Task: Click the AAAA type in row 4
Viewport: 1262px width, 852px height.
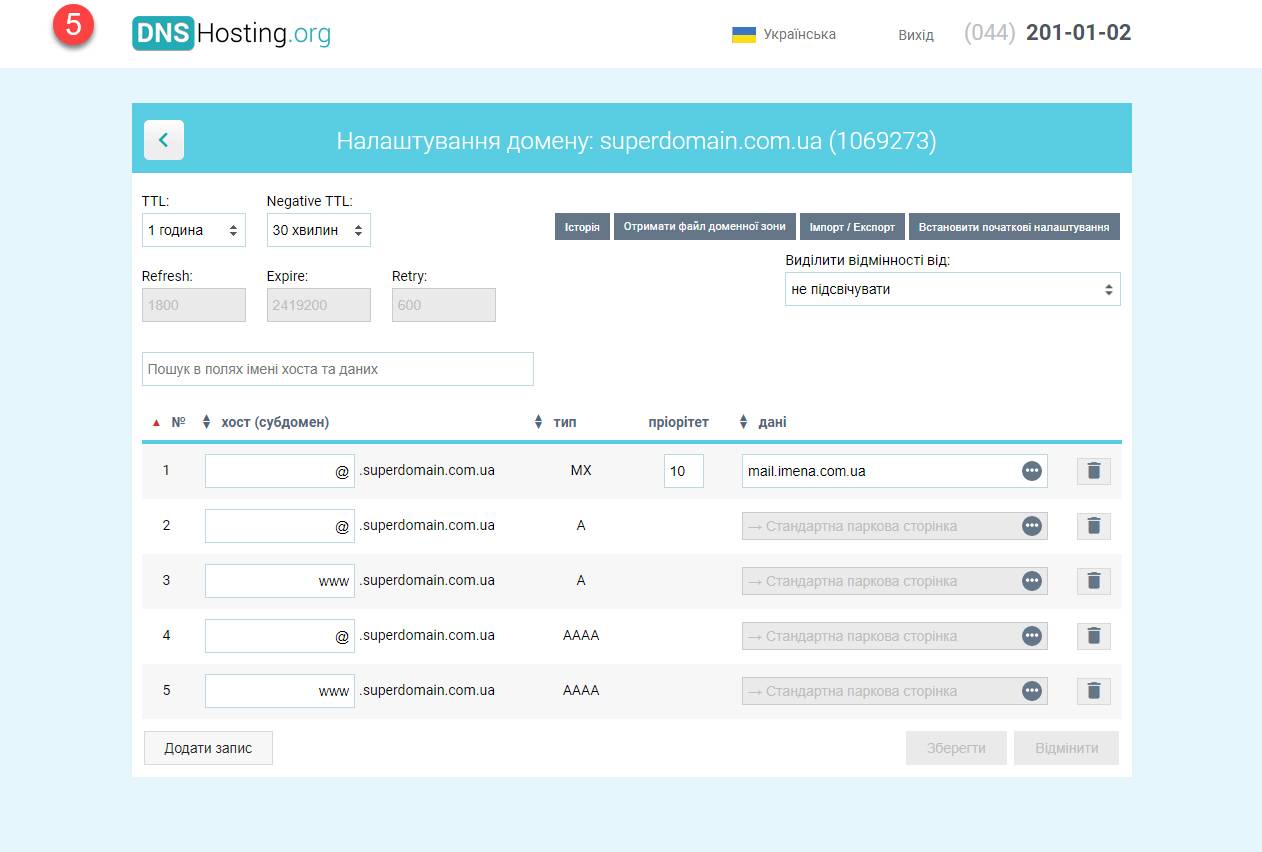Action: click(x=581, y=635)
